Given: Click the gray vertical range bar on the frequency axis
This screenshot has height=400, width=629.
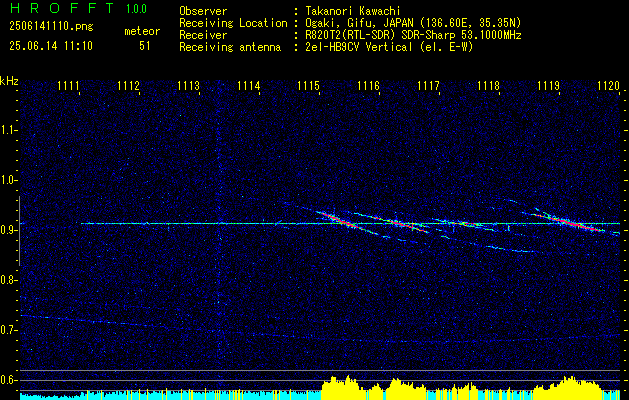Looking at the screenshot, I should 19,231.
